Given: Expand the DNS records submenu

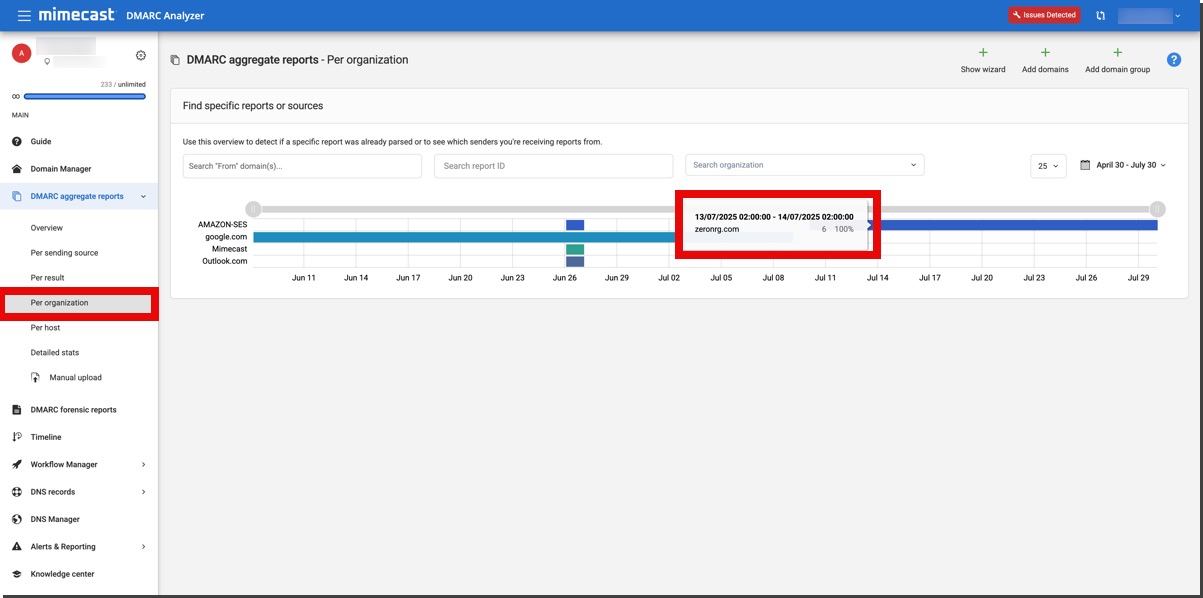Looking at the screenshot, I should 143,492.
